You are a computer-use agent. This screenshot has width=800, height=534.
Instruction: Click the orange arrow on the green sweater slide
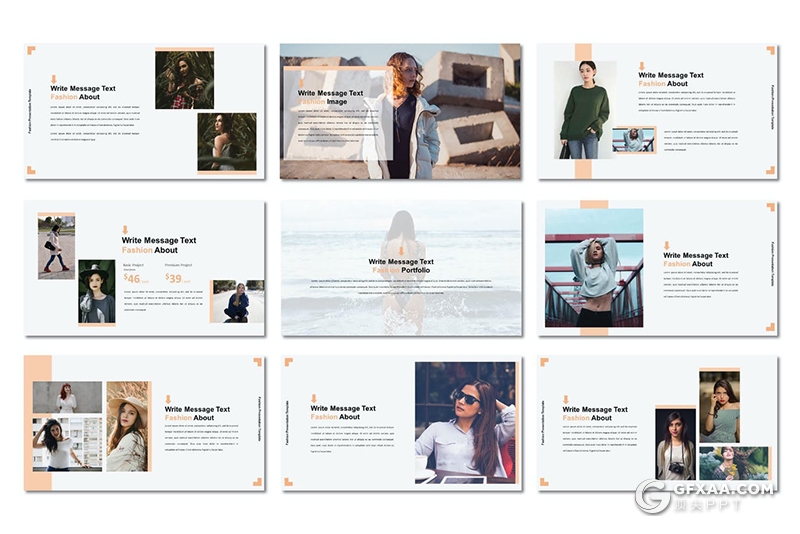(x=641, y=65)
